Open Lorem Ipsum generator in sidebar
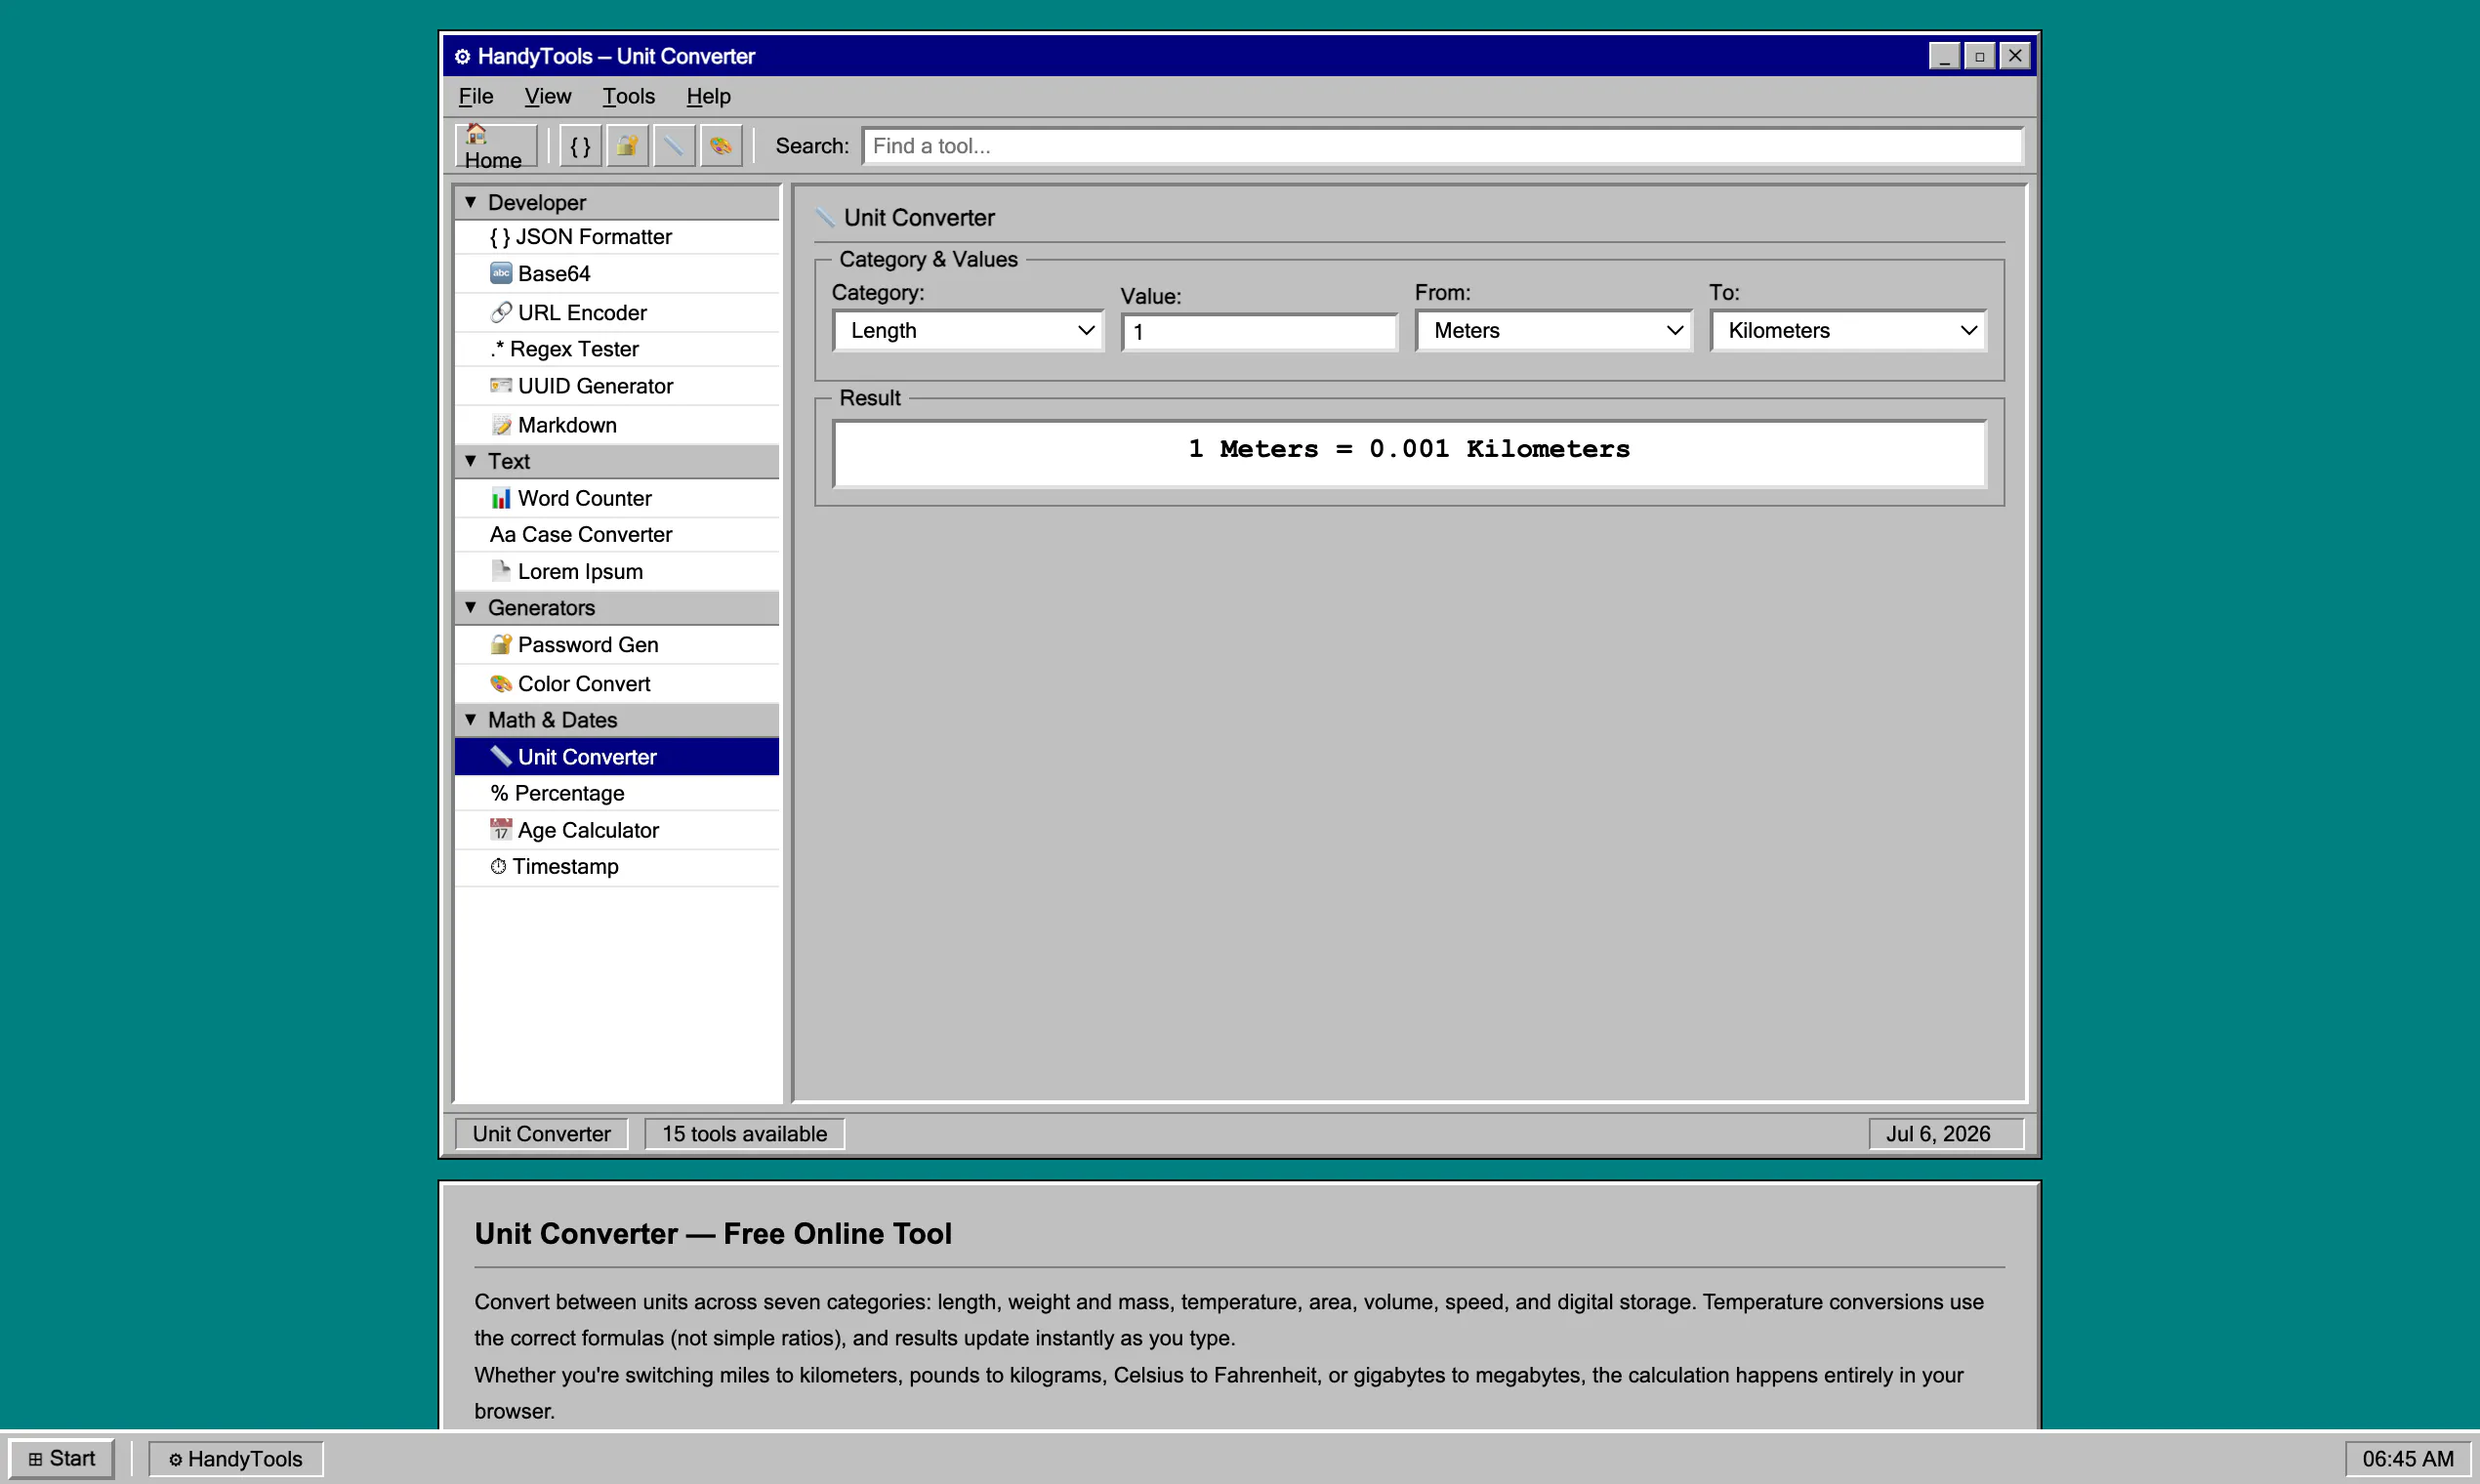 (617, 572)
